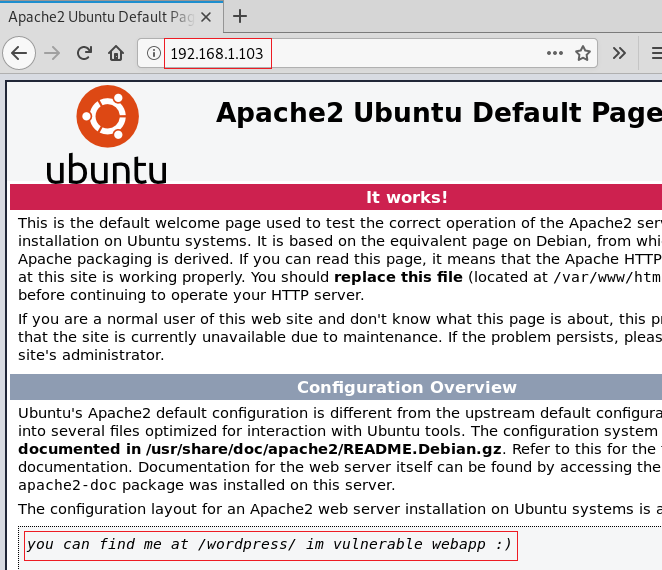Click 'before continuing to operate your HTTP server.'
The height and width of the screenshot is (570, 662).
tap(191, 295)
